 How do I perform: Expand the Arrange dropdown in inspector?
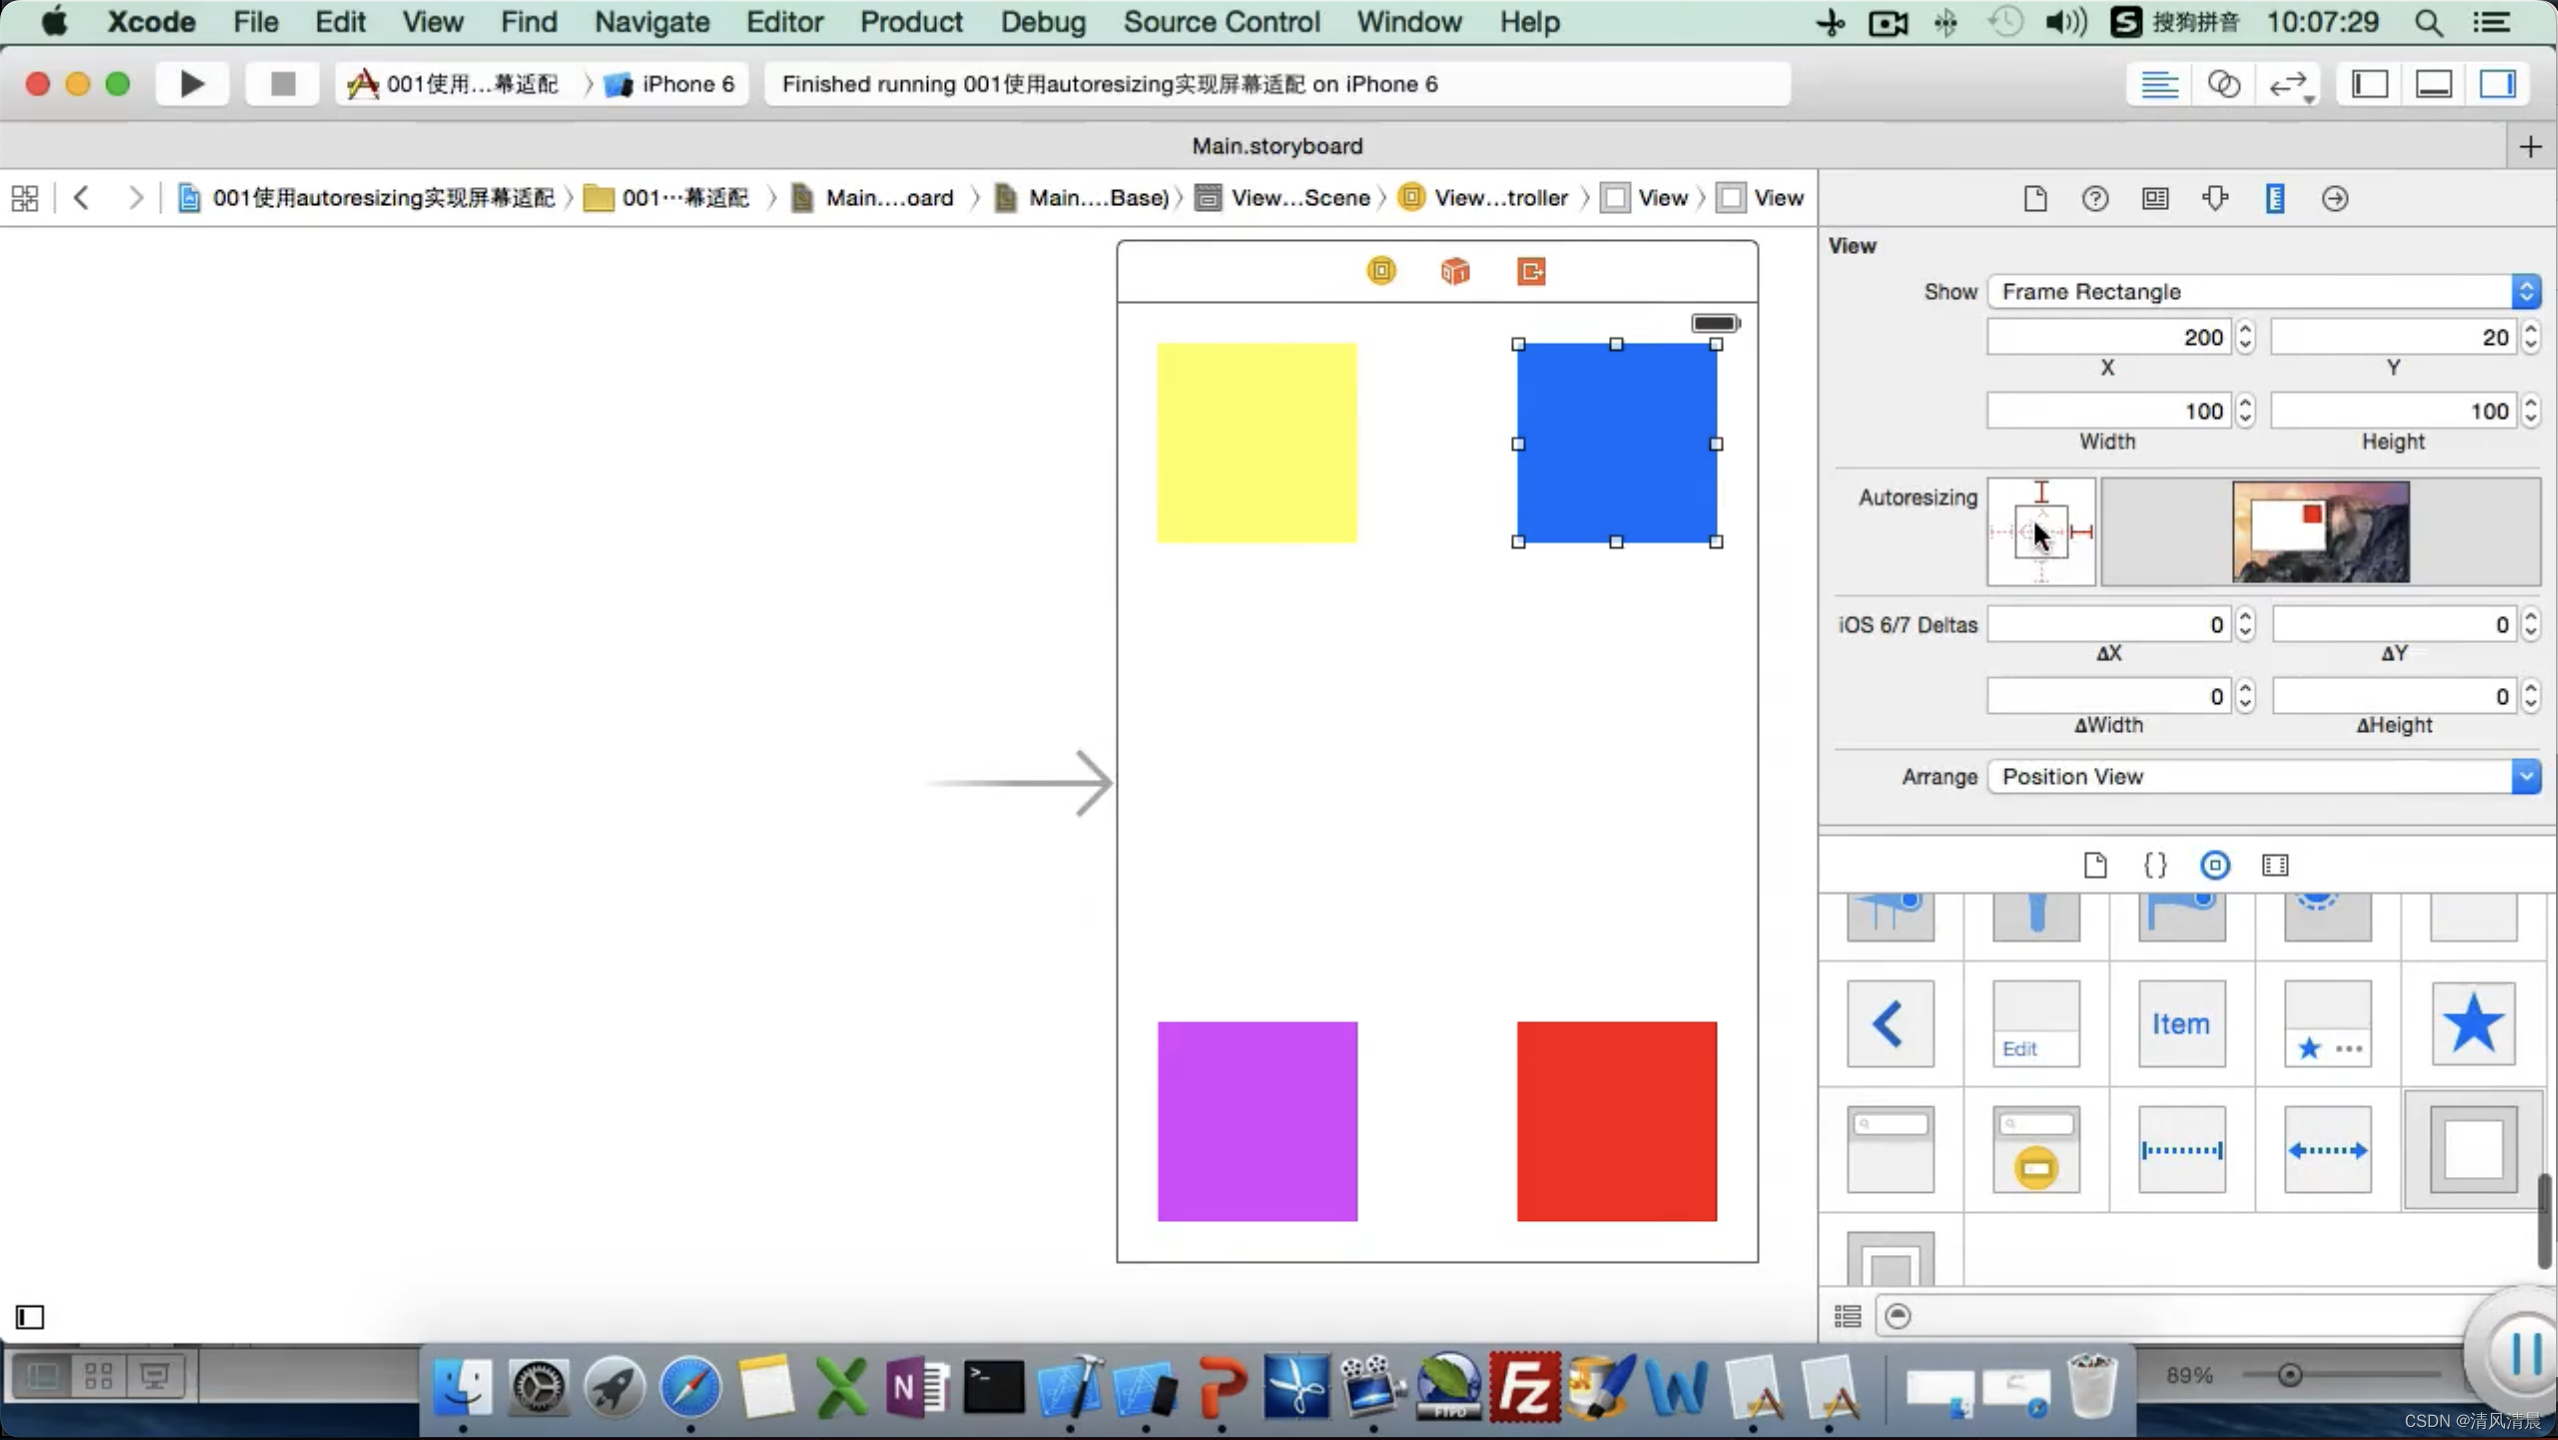2526,776
